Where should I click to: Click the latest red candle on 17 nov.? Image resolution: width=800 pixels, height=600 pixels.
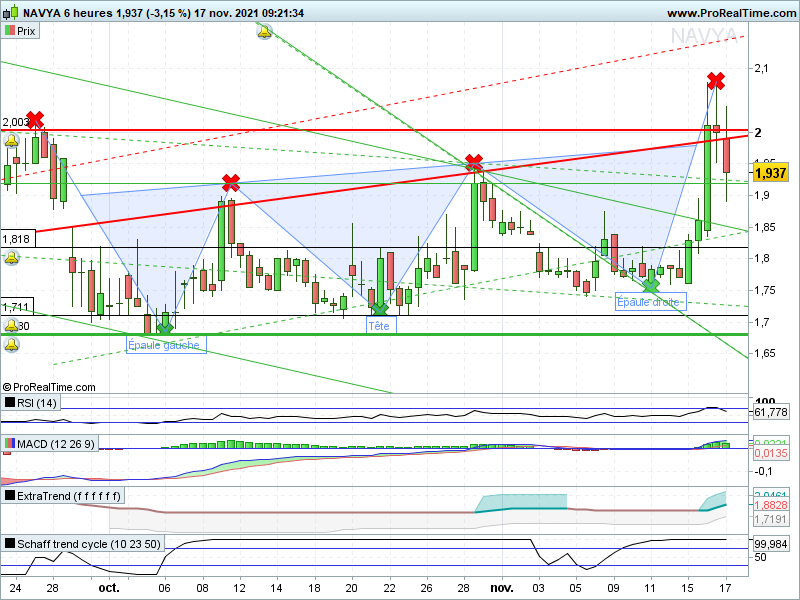pos(727,155)
